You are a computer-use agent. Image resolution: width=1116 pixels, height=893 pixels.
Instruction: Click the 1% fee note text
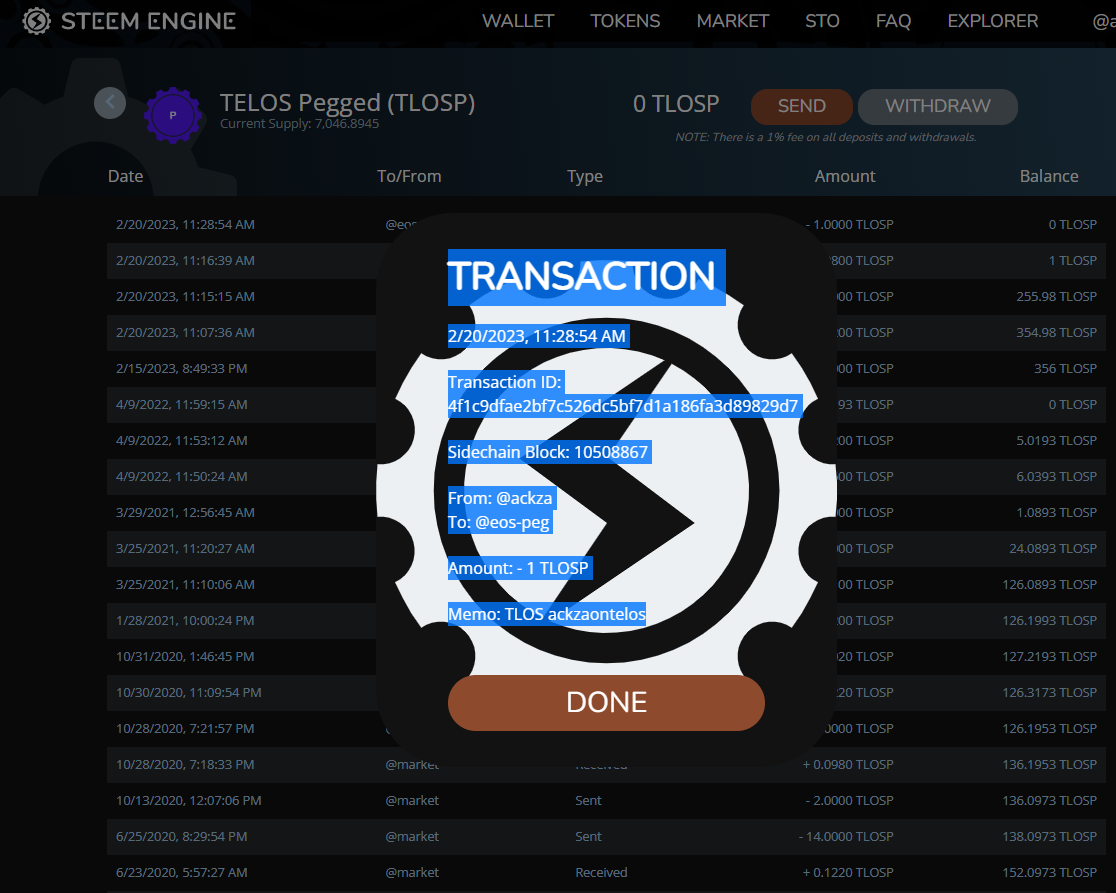(x=826, y=137)
